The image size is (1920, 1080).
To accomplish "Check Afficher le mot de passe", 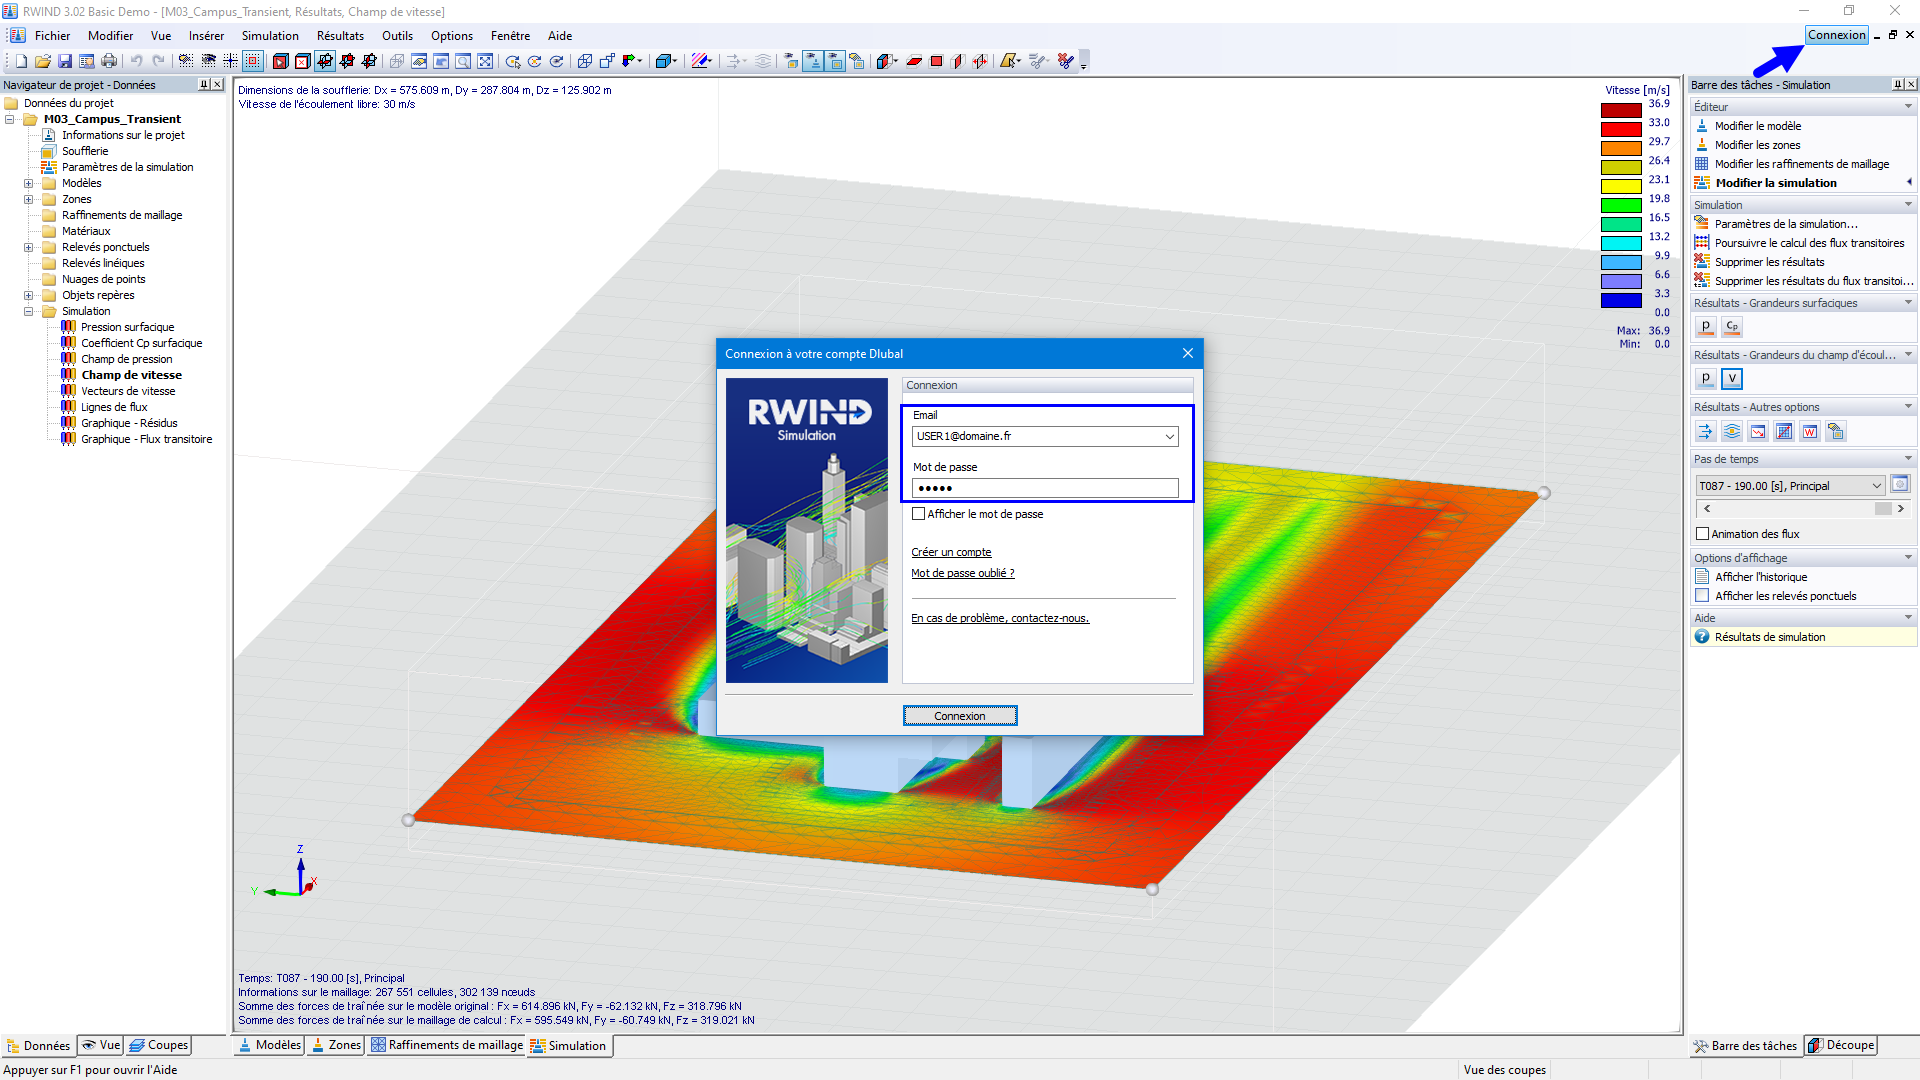I will coord(919,514).
